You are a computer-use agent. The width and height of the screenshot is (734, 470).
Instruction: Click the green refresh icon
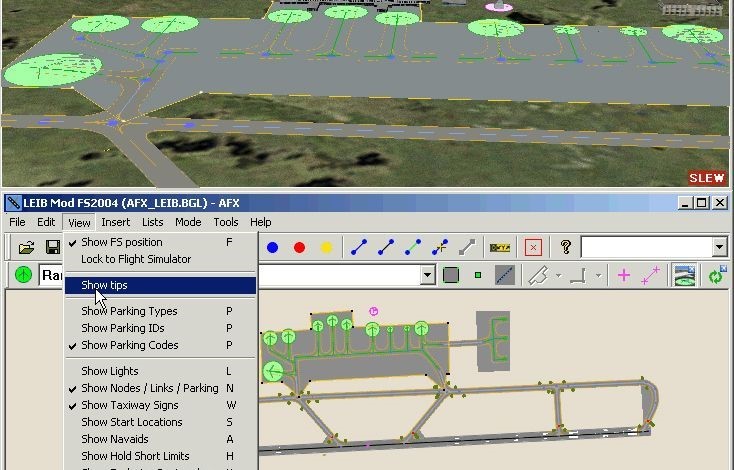716,275
